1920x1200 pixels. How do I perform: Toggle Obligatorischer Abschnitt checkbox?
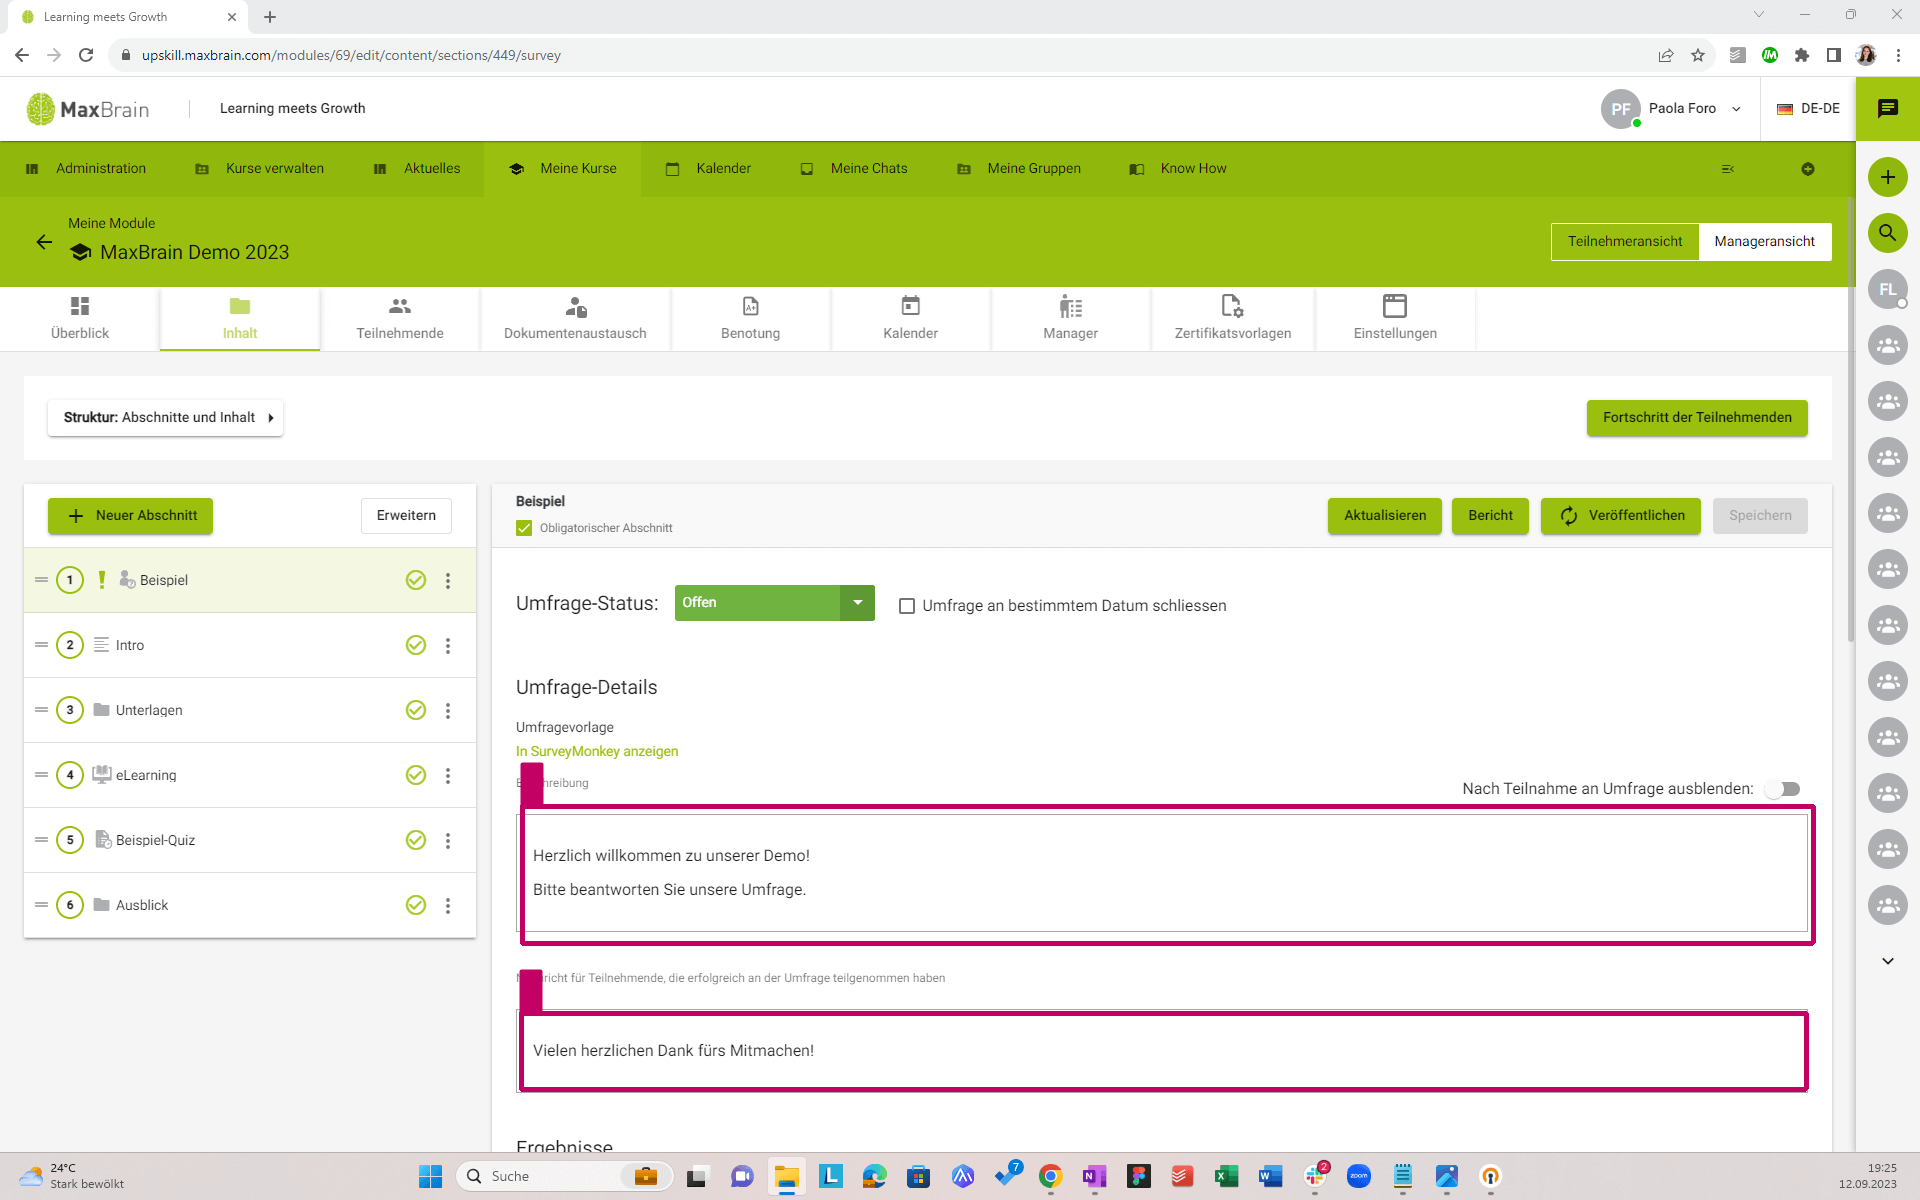(x=524, y=528)
